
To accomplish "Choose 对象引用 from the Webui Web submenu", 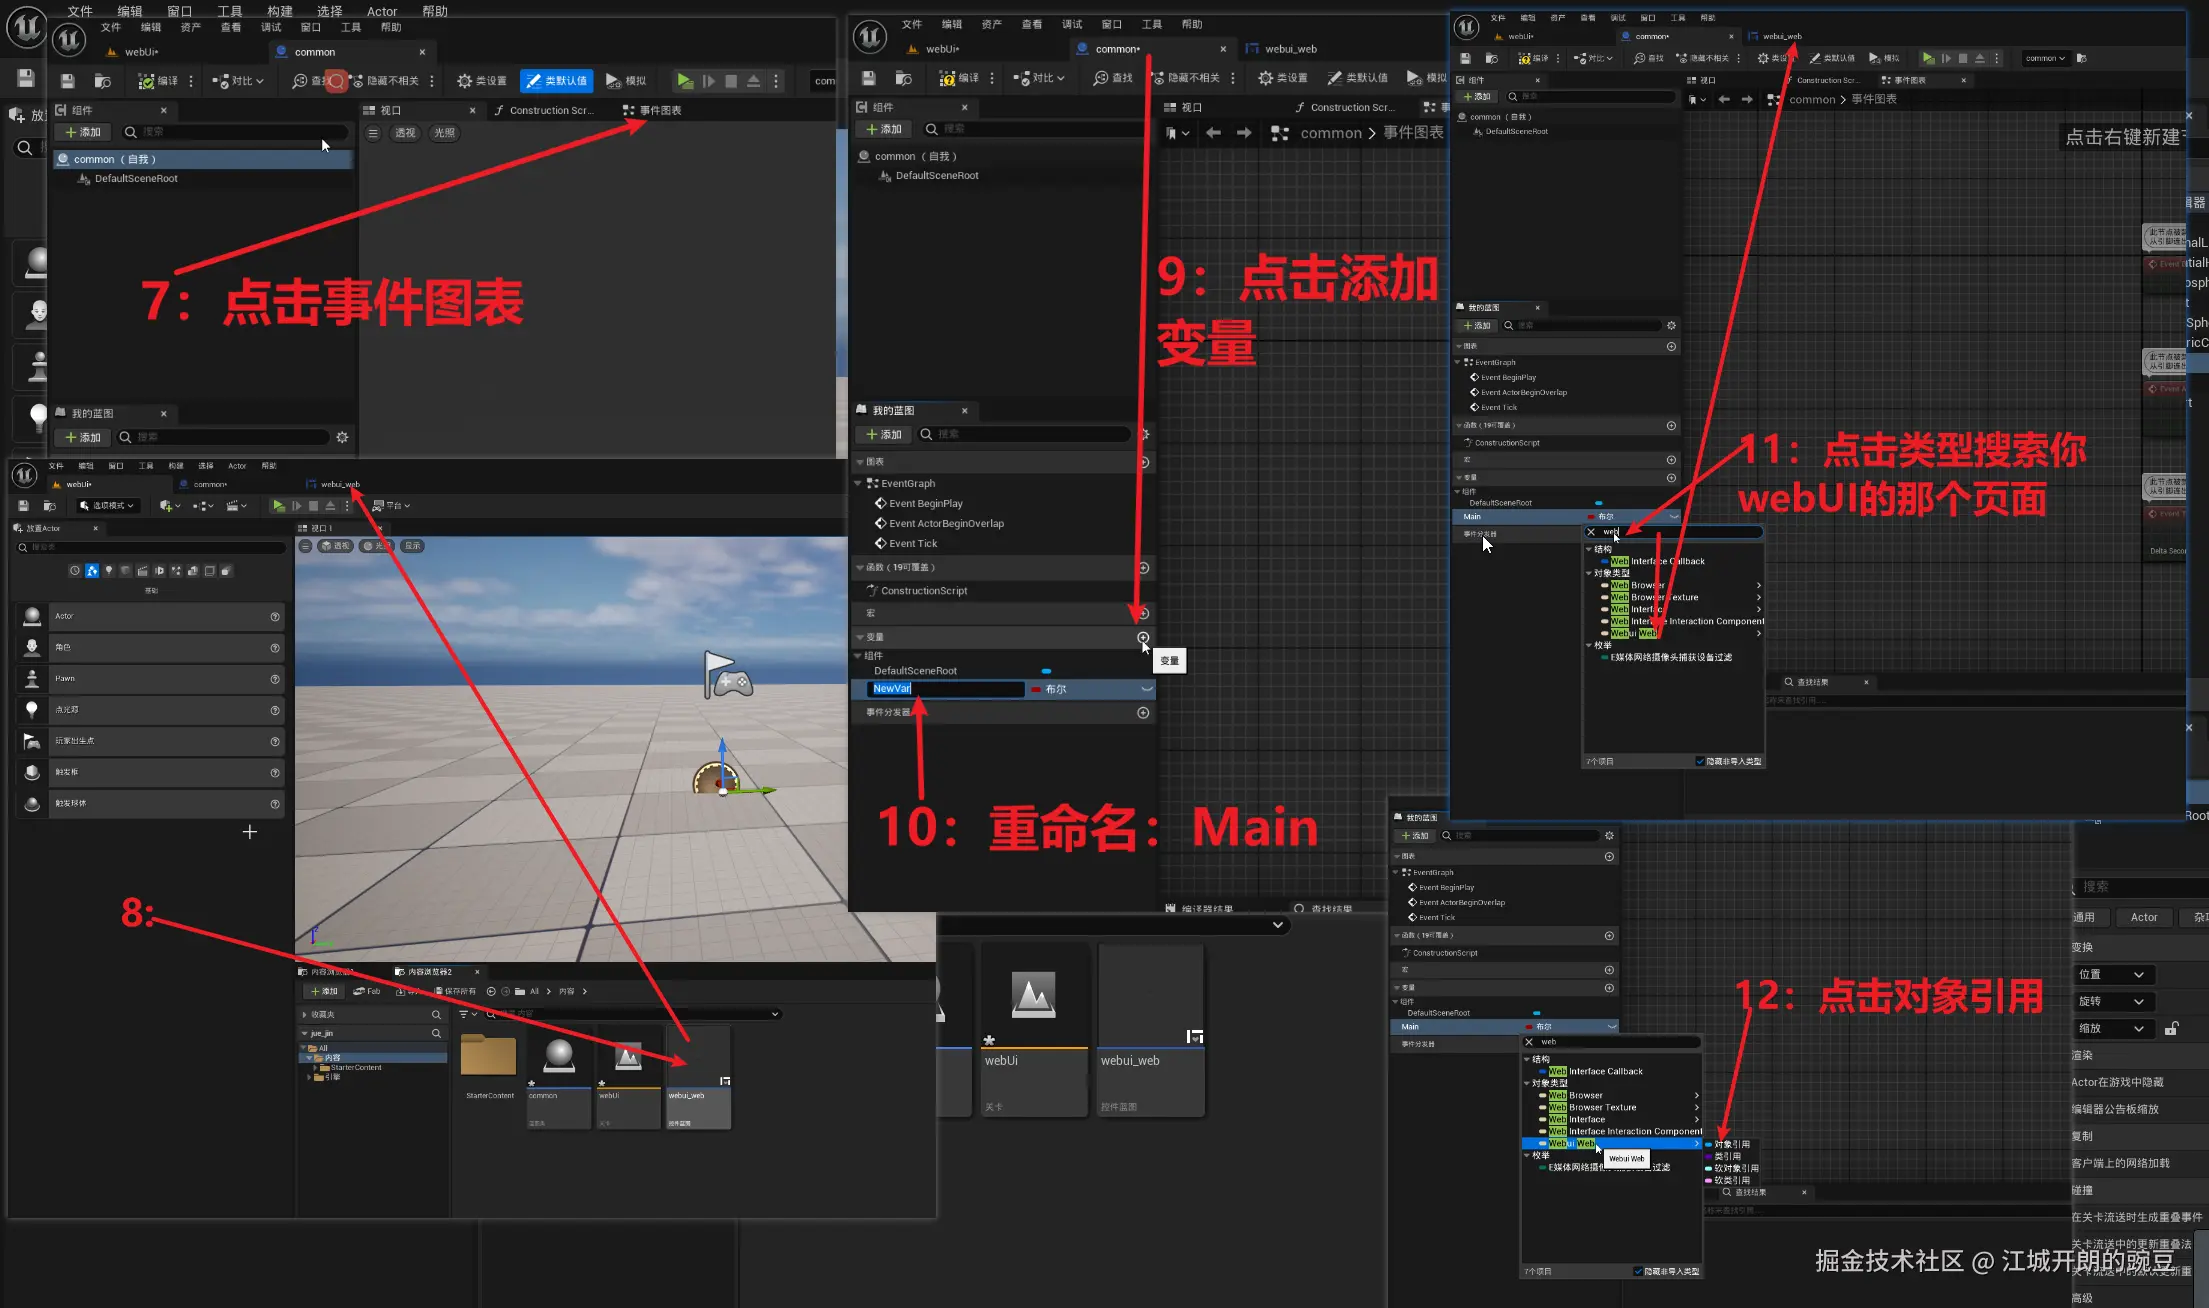I will click(x=1732, y=1144).
